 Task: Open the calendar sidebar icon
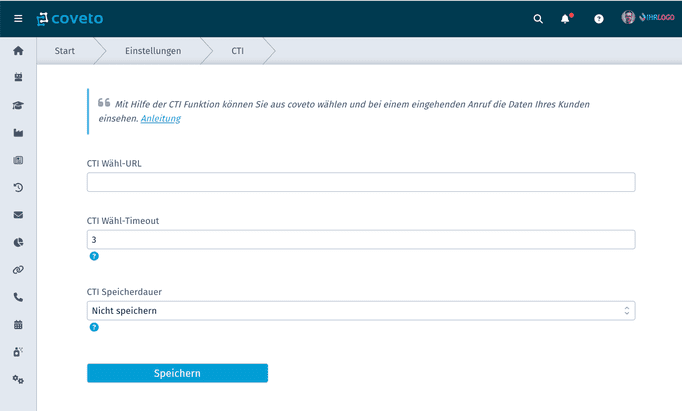[x=18, y=324]
